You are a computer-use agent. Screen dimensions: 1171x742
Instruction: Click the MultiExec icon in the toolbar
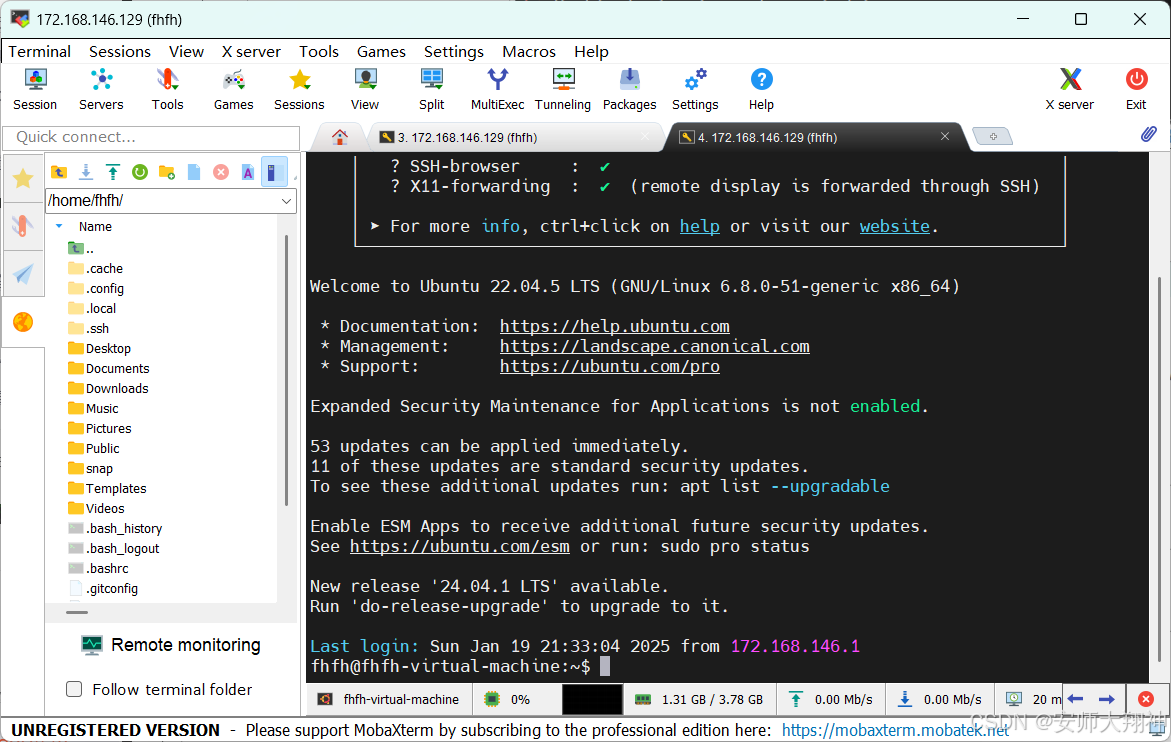[x=497, y=88]
